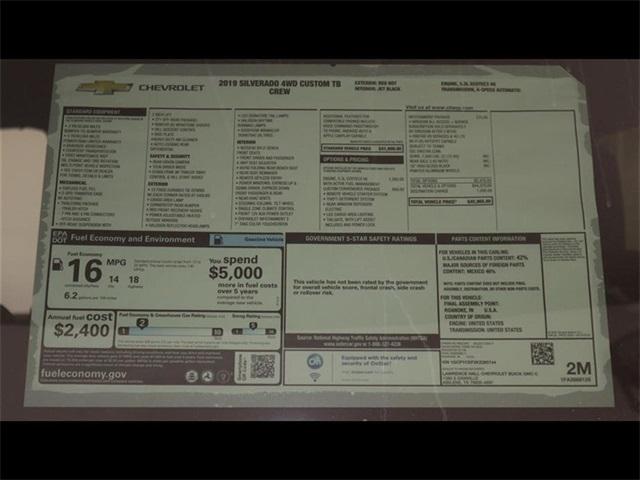Click the Chevrolet bowtie logo
The image size is (640, 480).
(103, 87)
